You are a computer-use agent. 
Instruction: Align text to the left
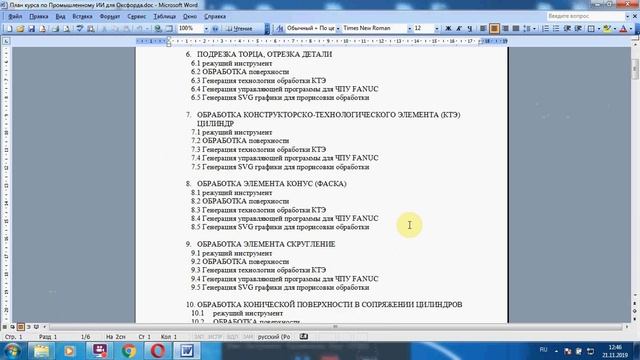(x=483, y=29)
